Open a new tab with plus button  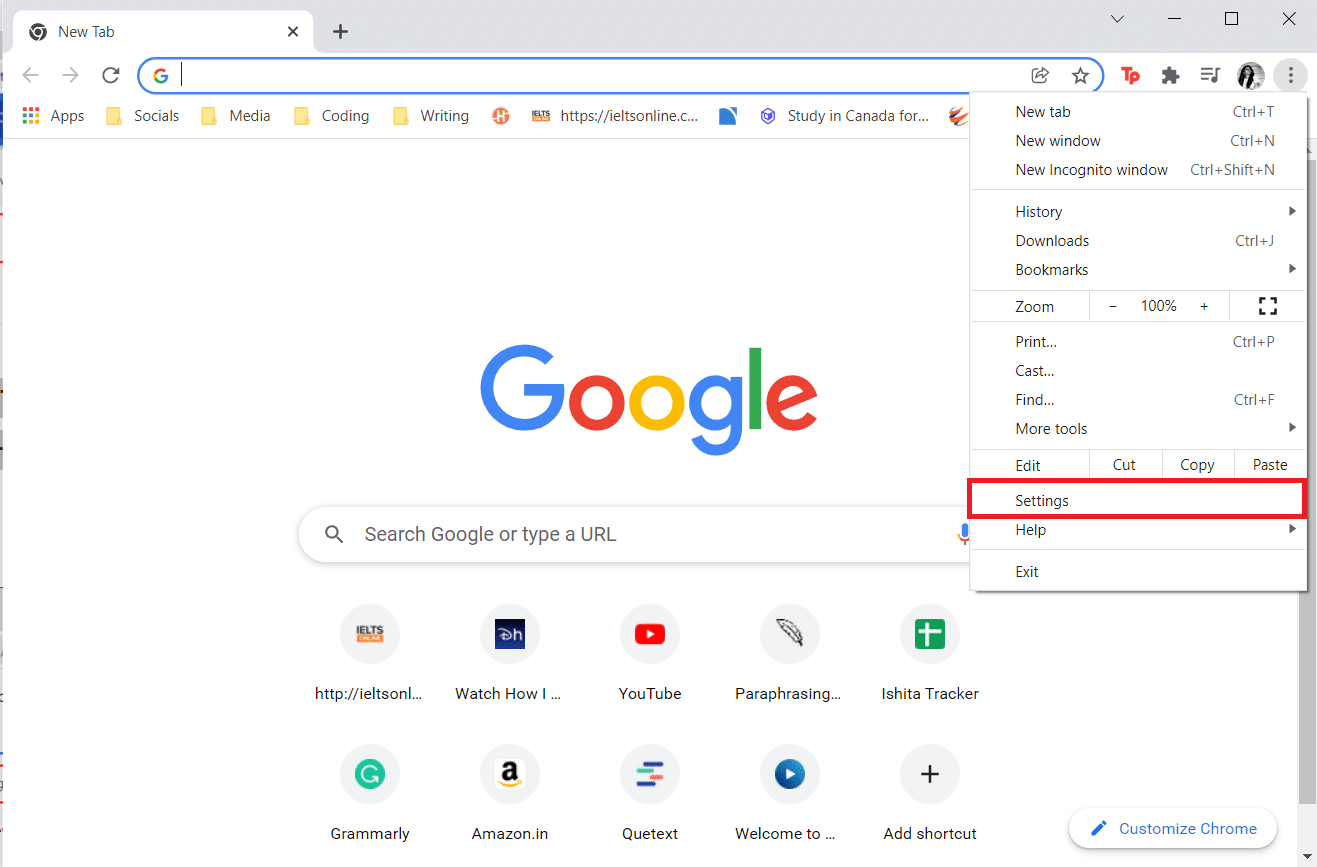point(340,32)
